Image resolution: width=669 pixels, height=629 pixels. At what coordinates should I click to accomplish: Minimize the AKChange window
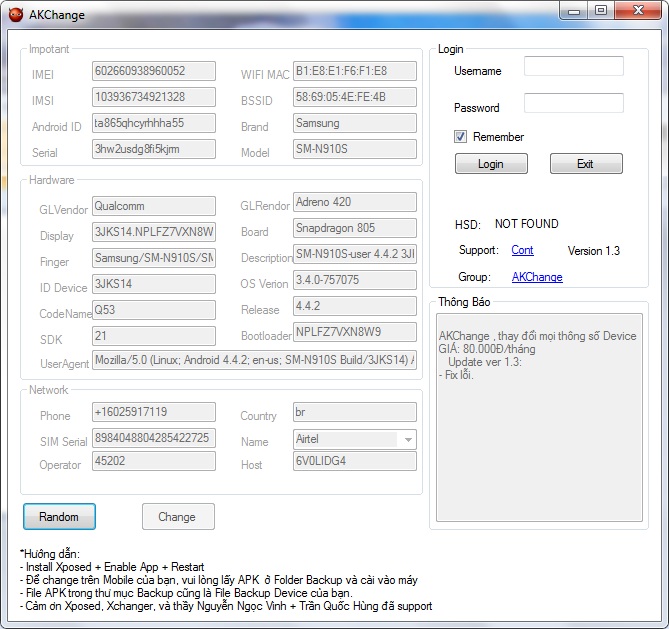click(x=574, y=10)
